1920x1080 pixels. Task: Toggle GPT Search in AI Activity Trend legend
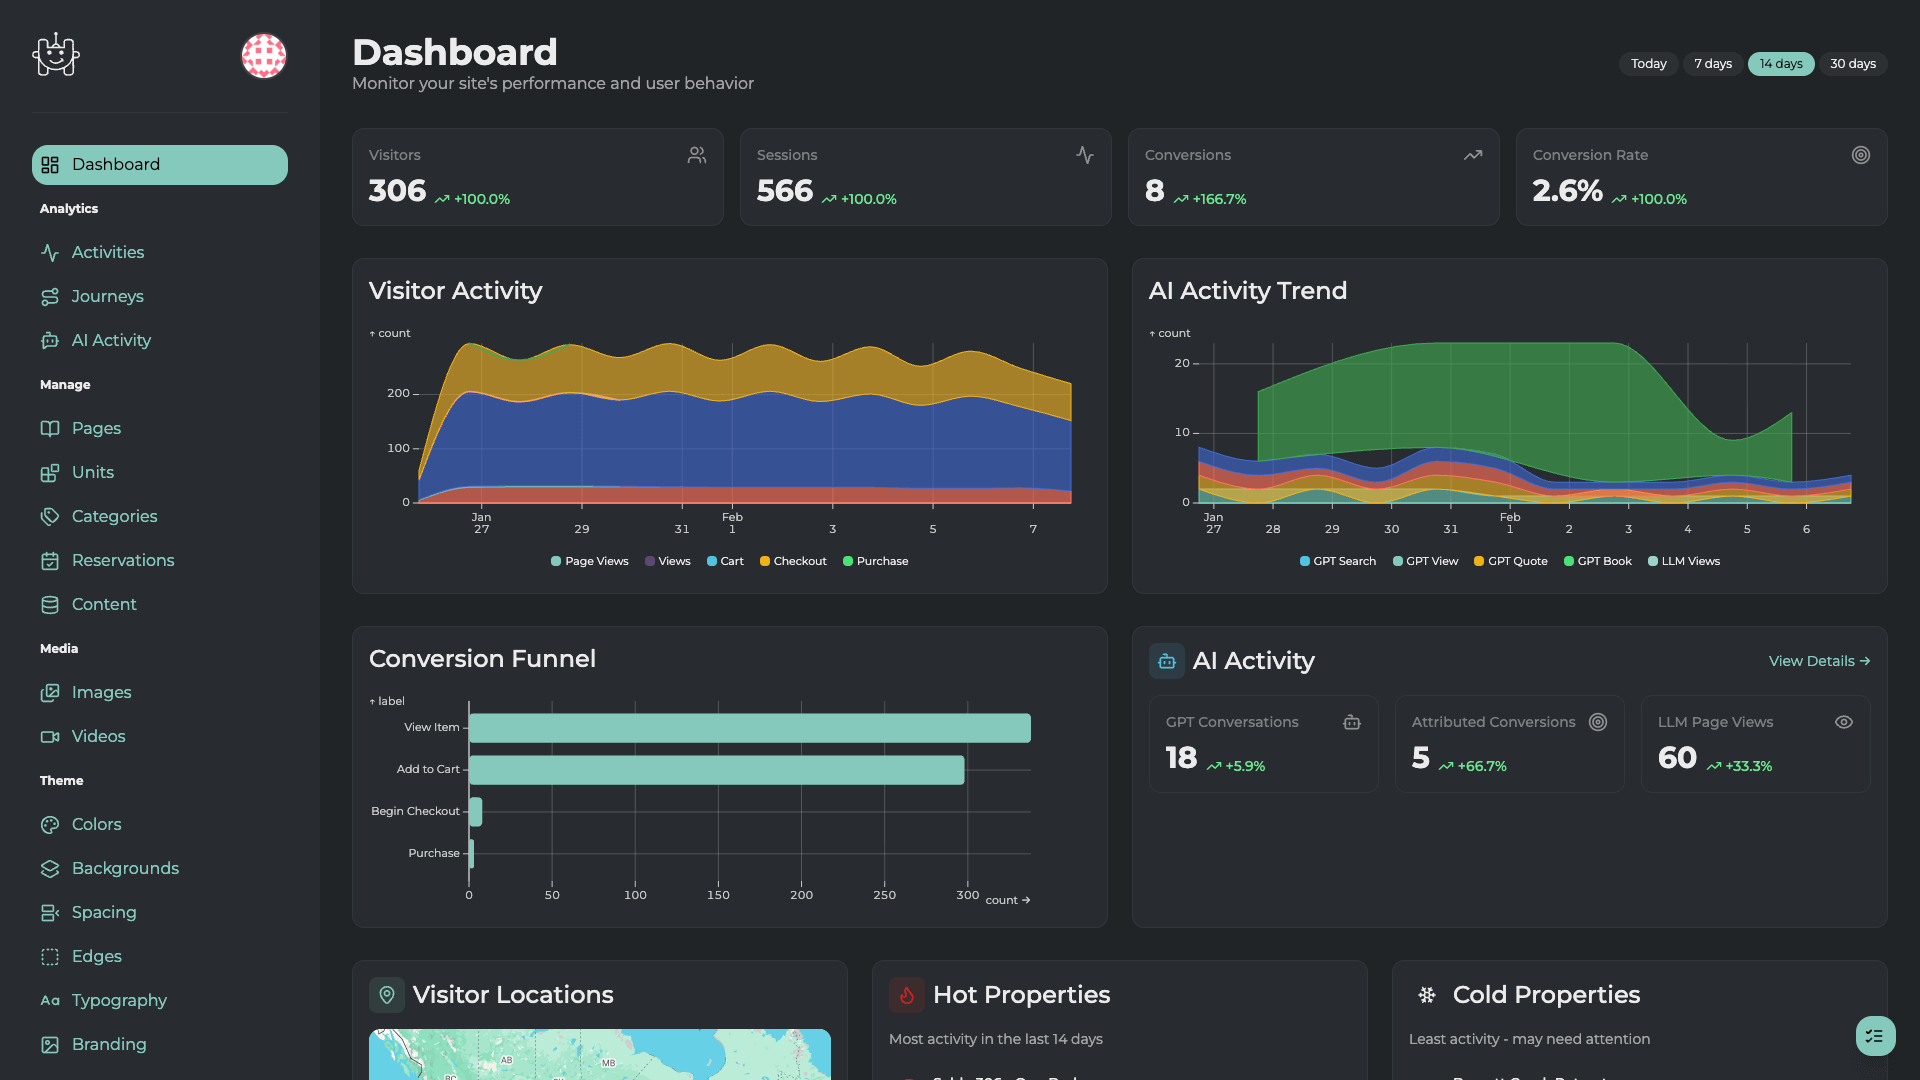pyautogui.click(x=1337, y=561)
